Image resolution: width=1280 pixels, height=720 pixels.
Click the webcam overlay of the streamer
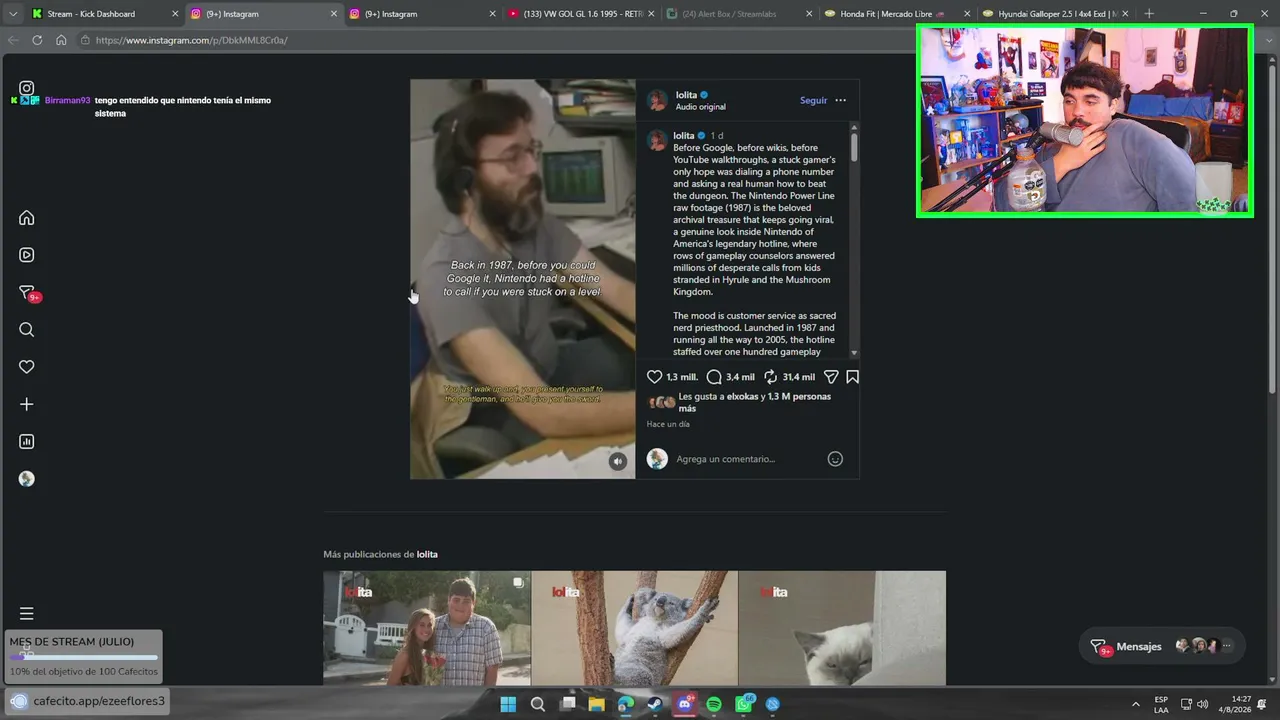[1085, 120]
